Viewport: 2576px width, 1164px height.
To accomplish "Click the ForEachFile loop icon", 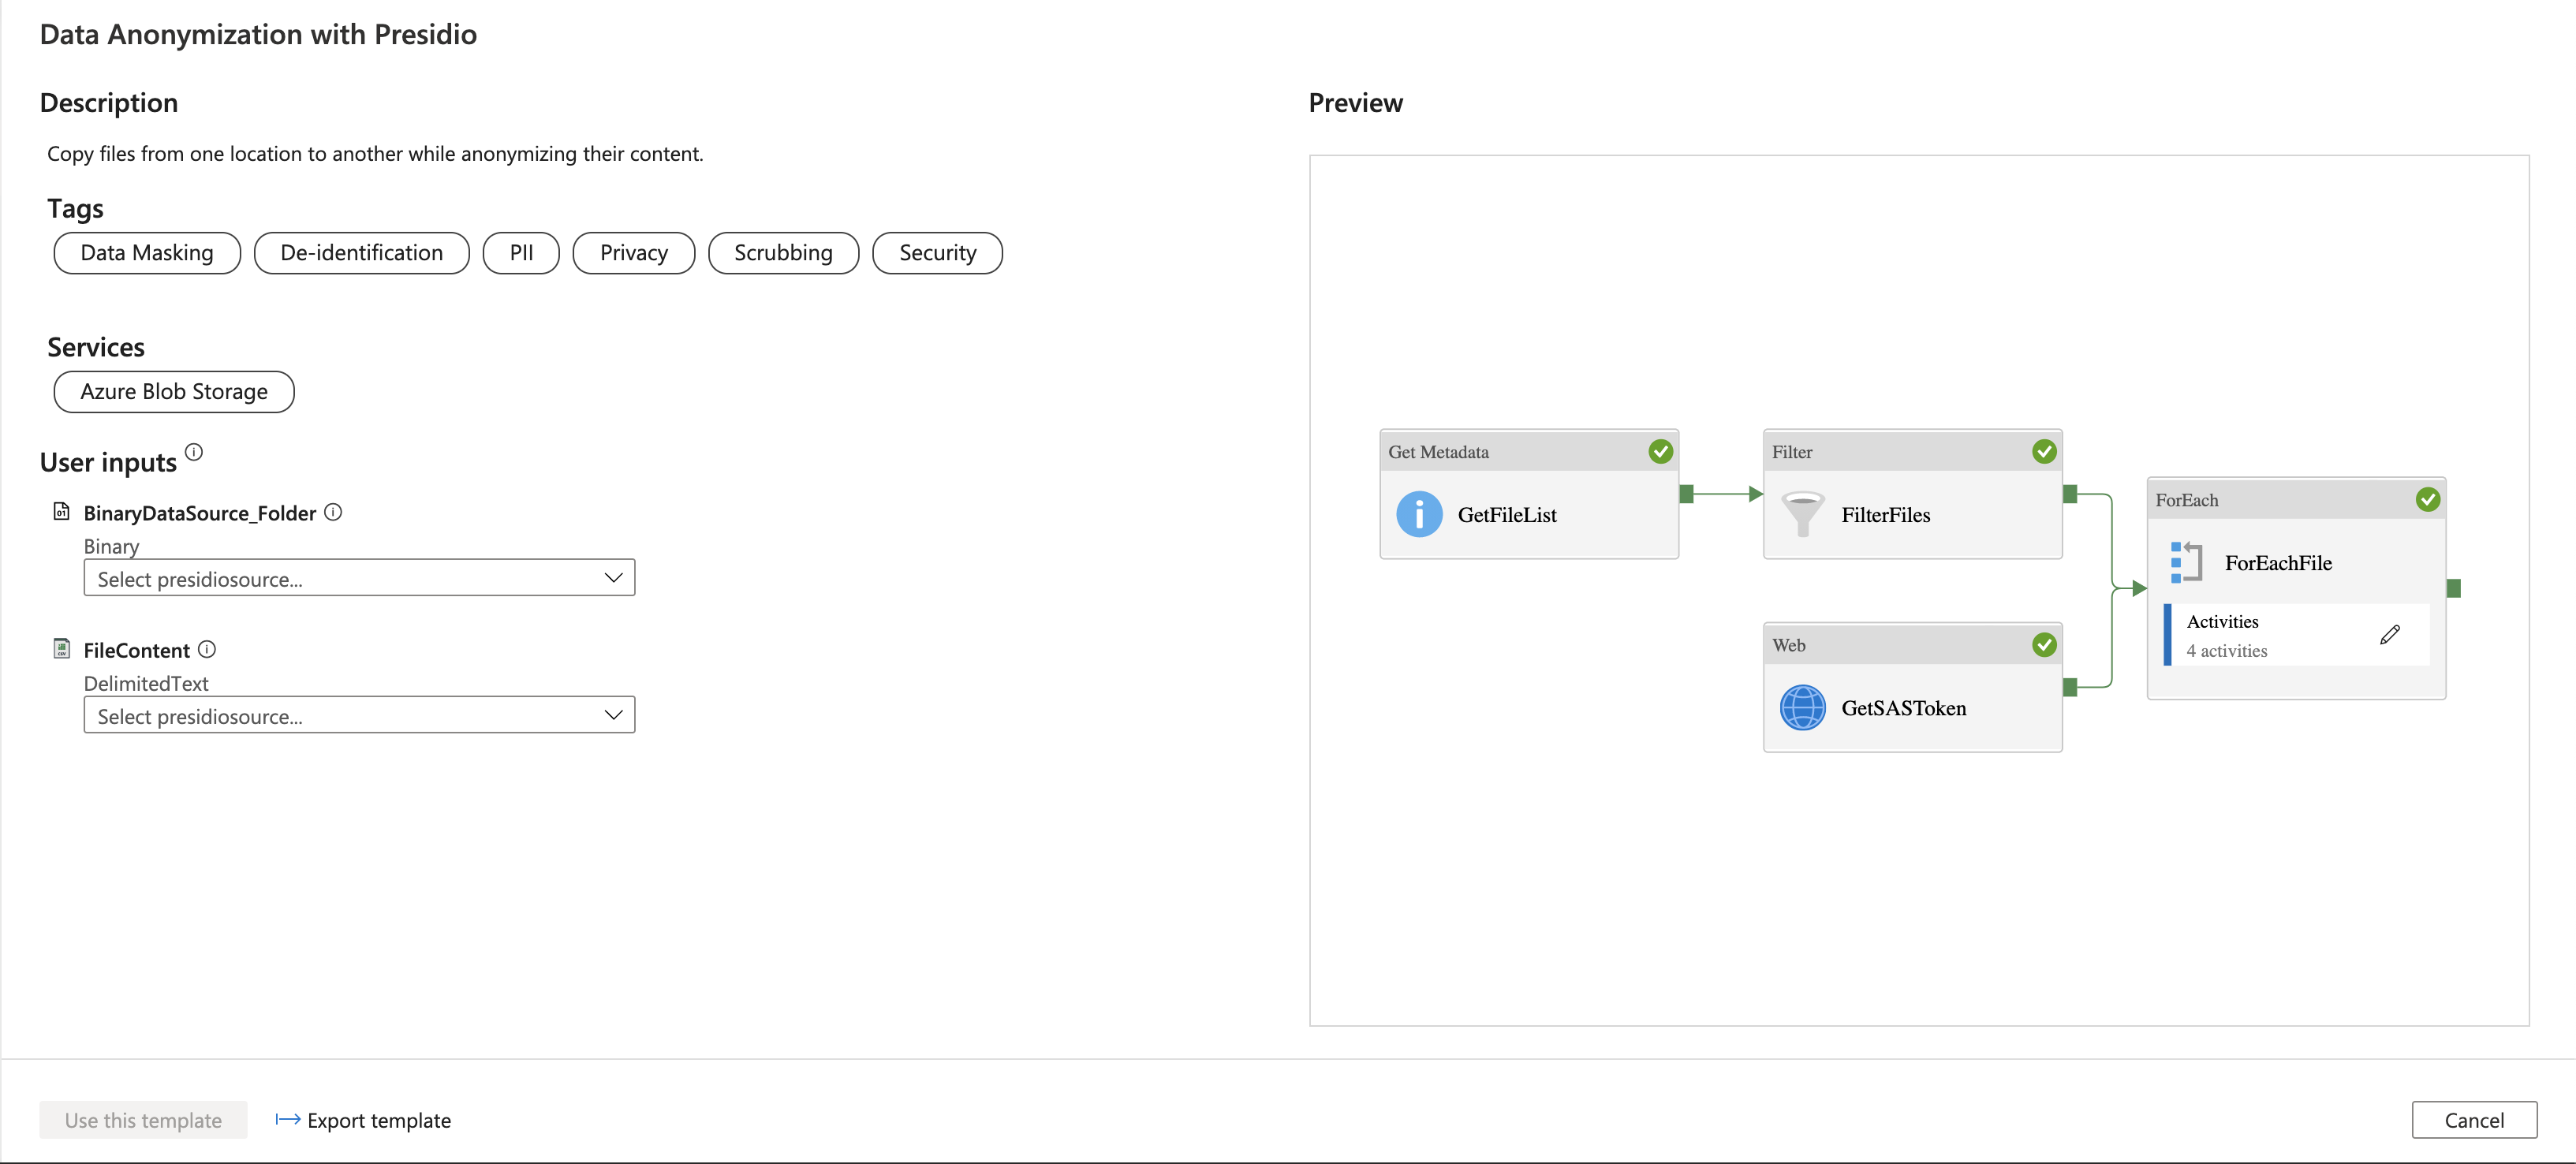I will (x=2186, y=563).
